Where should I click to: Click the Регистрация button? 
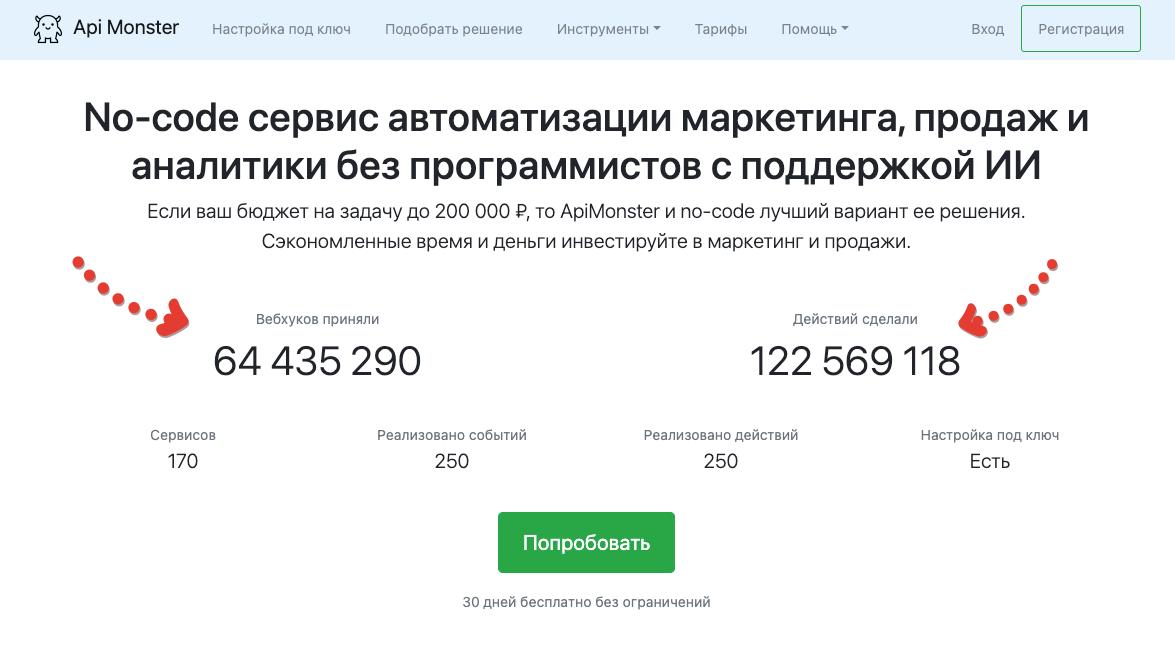1081,28
